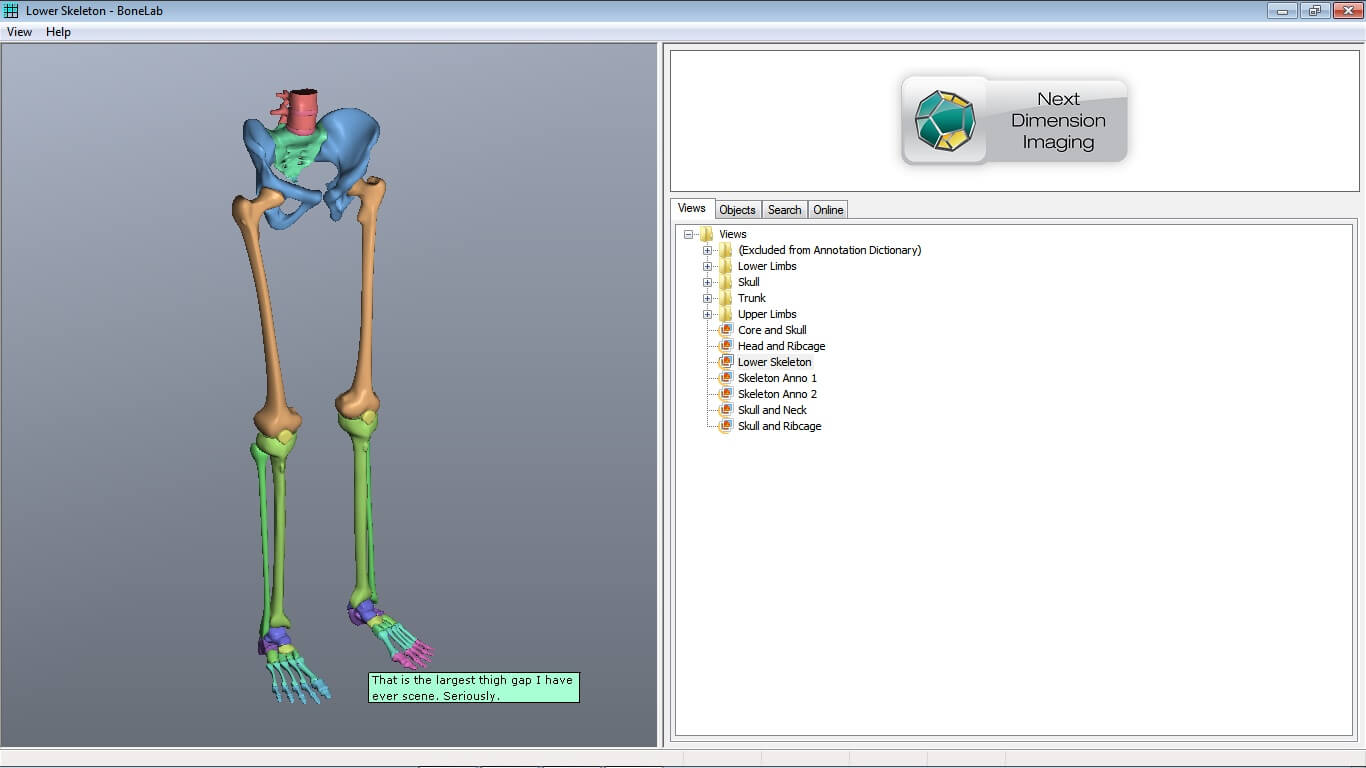Image resolution: width=1366 pixels, height=768 pixels.
Task: Click the green thigh gap annotation box
Action: point(473,687)
